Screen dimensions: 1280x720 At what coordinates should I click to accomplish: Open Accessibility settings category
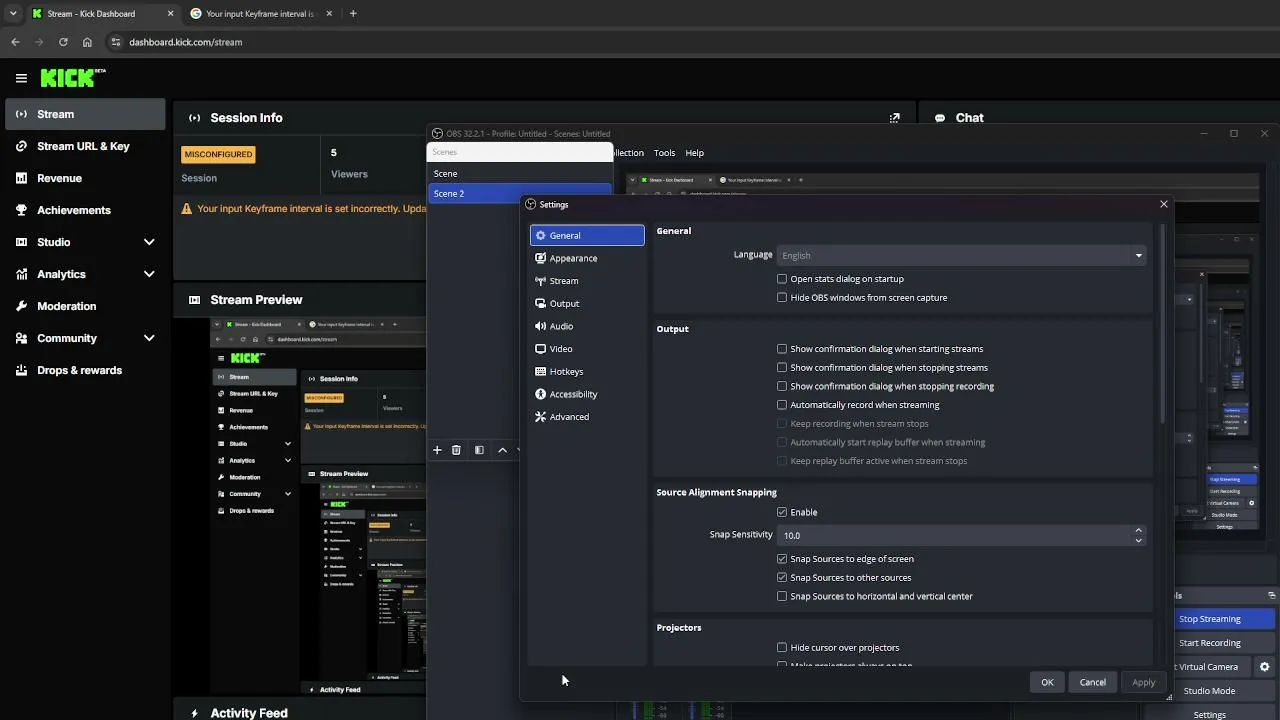tap(587, 394)
